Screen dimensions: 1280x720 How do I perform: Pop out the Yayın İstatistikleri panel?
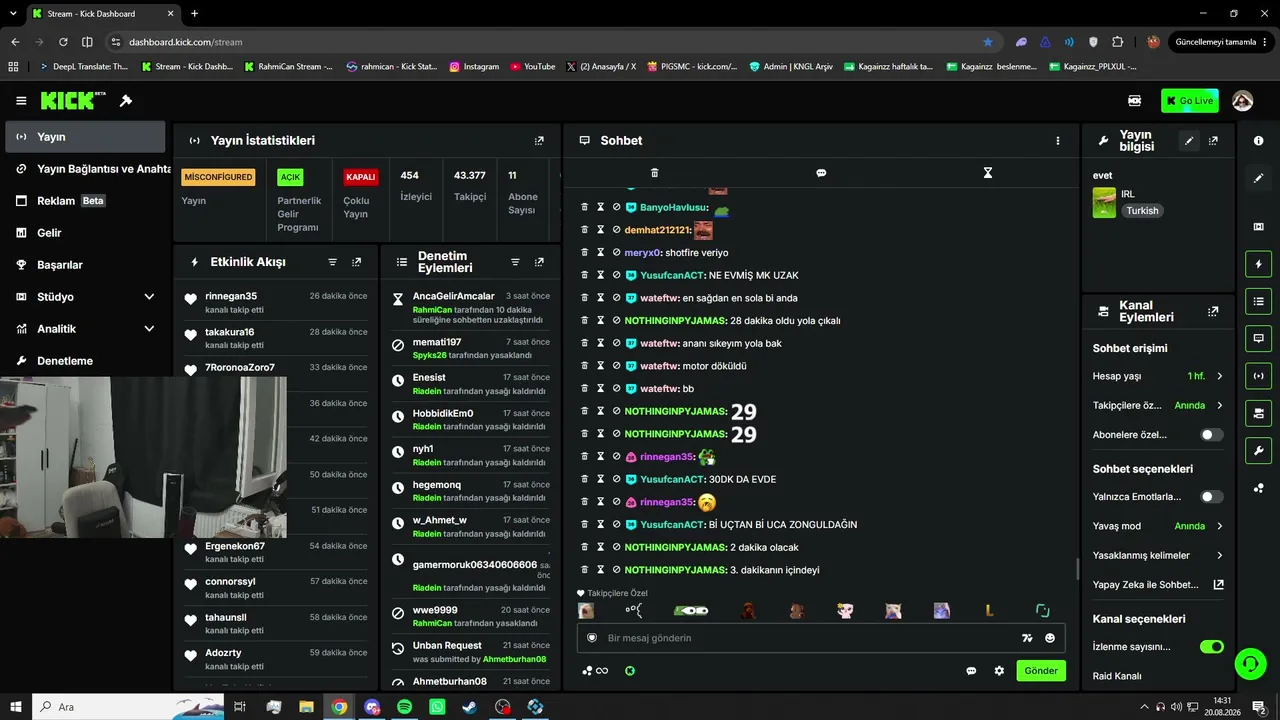[x=539, y=141]
